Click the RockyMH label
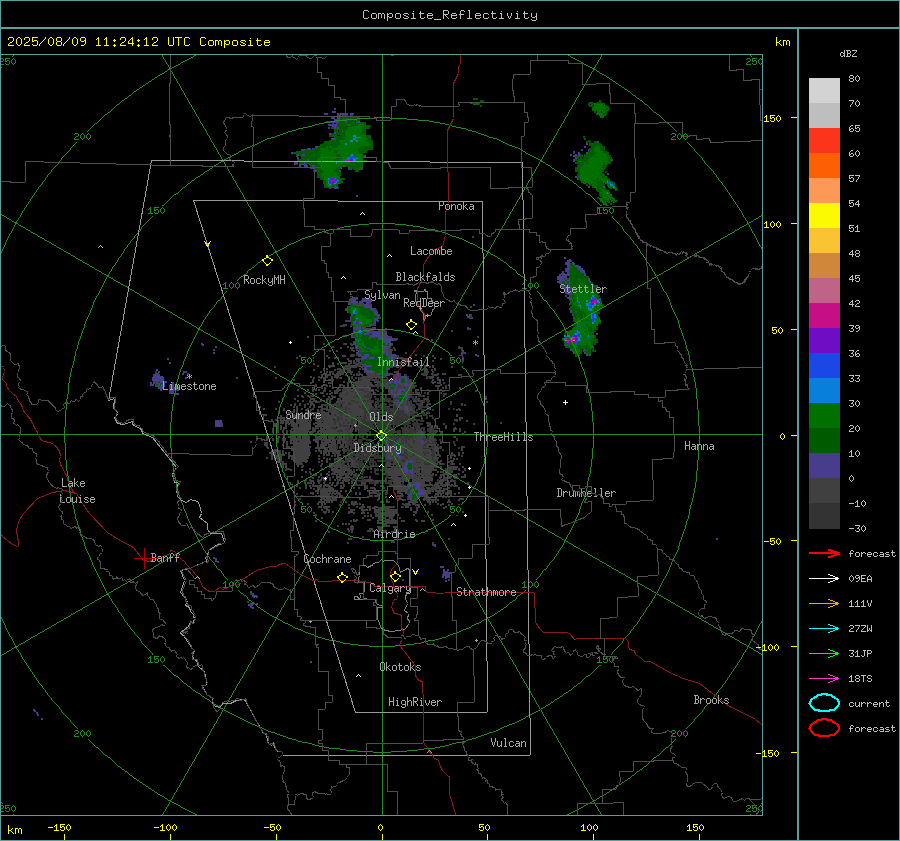Viewport: 900px width, 841px height. coord(264,280)
